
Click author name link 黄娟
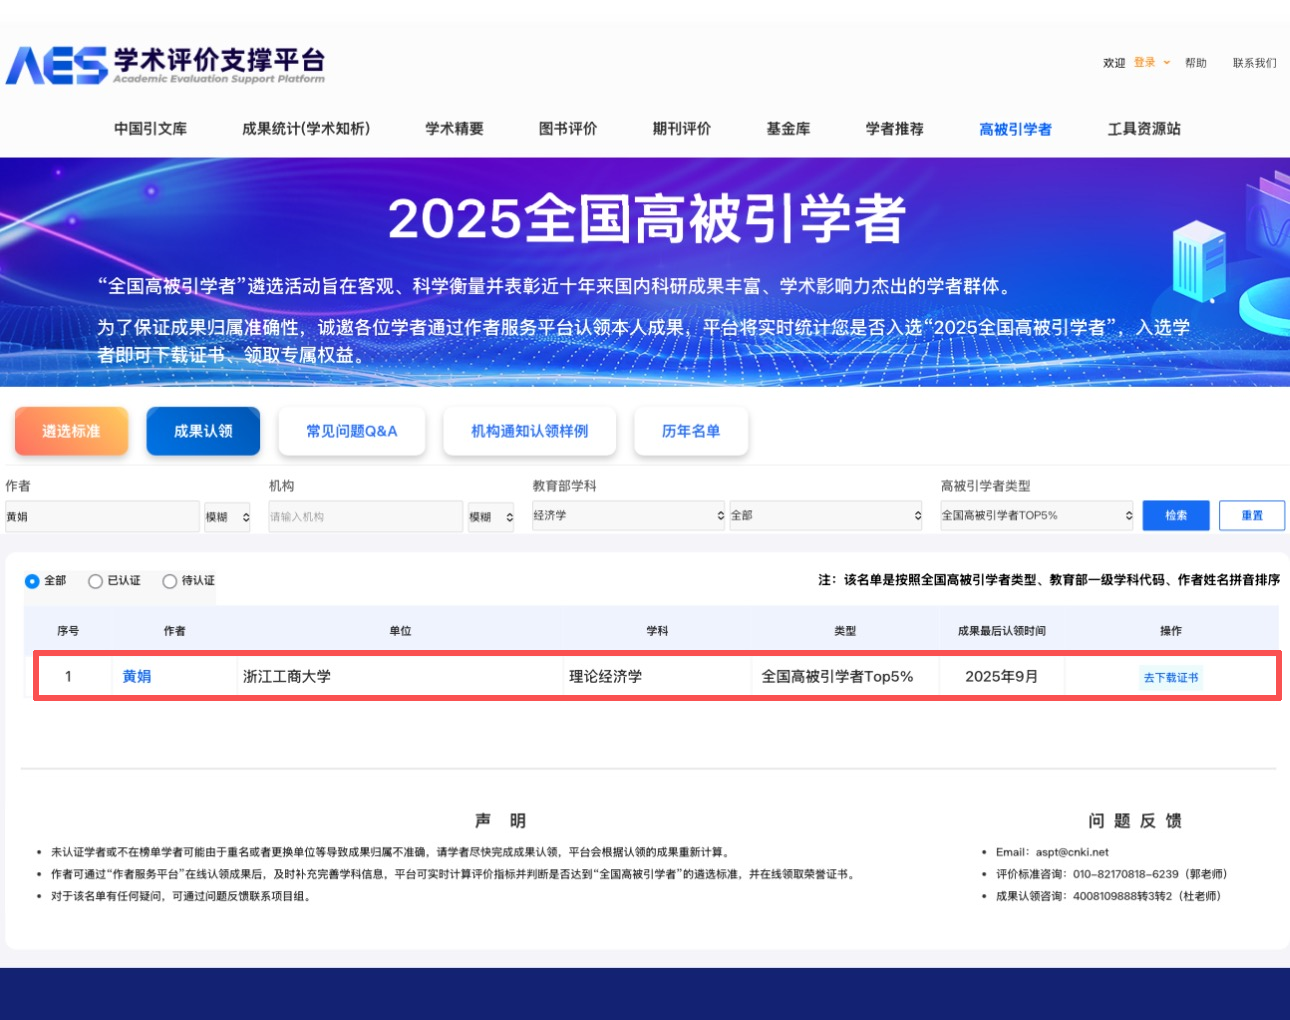pyautogui.click(x=137, y=677)
